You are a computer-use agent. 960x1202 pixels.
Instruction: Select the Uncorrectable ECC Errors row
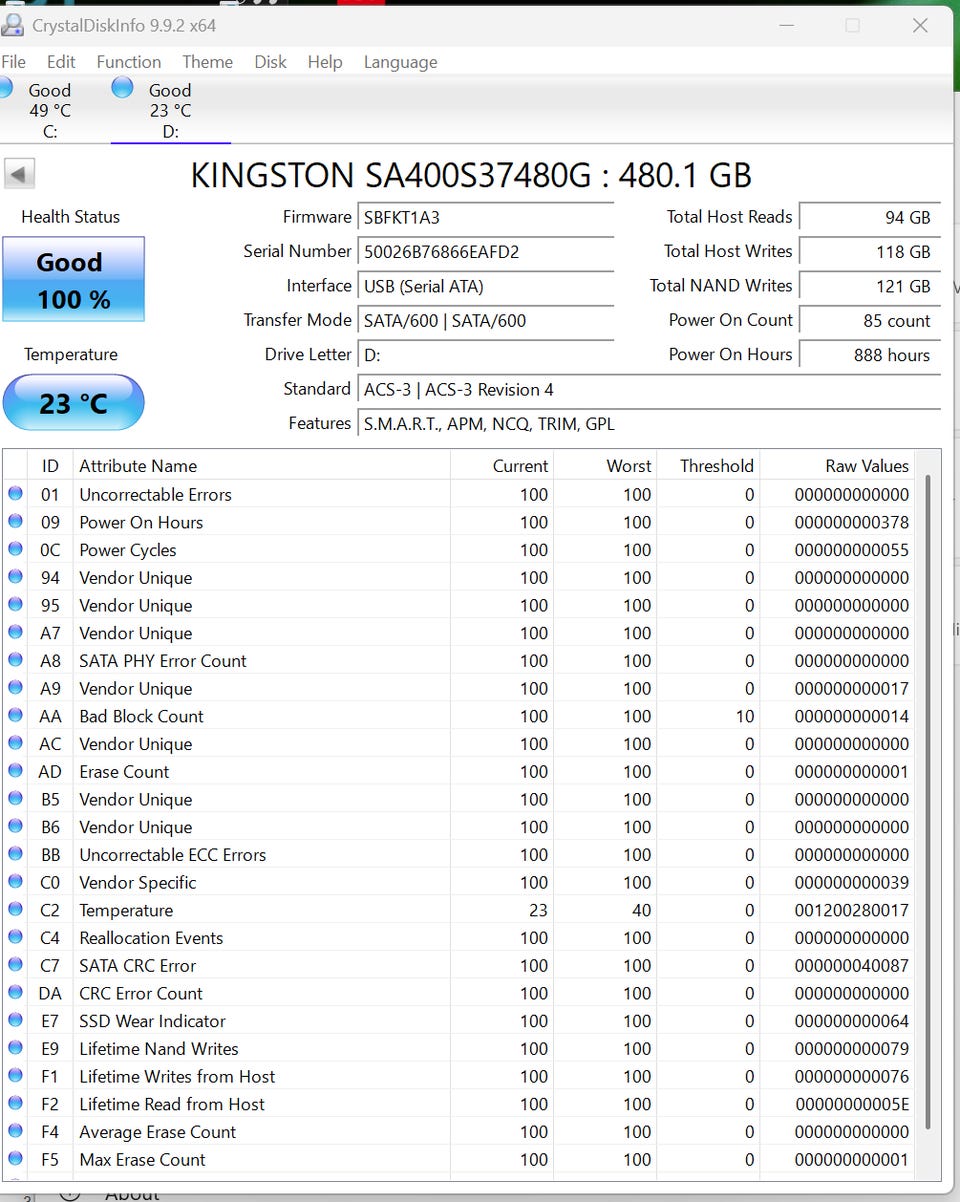click(460, 855)
